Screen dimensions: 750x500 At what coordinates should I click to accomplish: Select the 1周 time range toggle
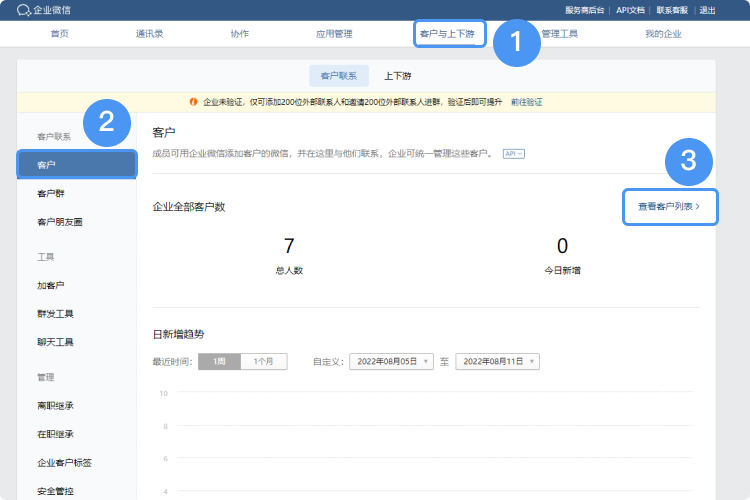[219, 361]
